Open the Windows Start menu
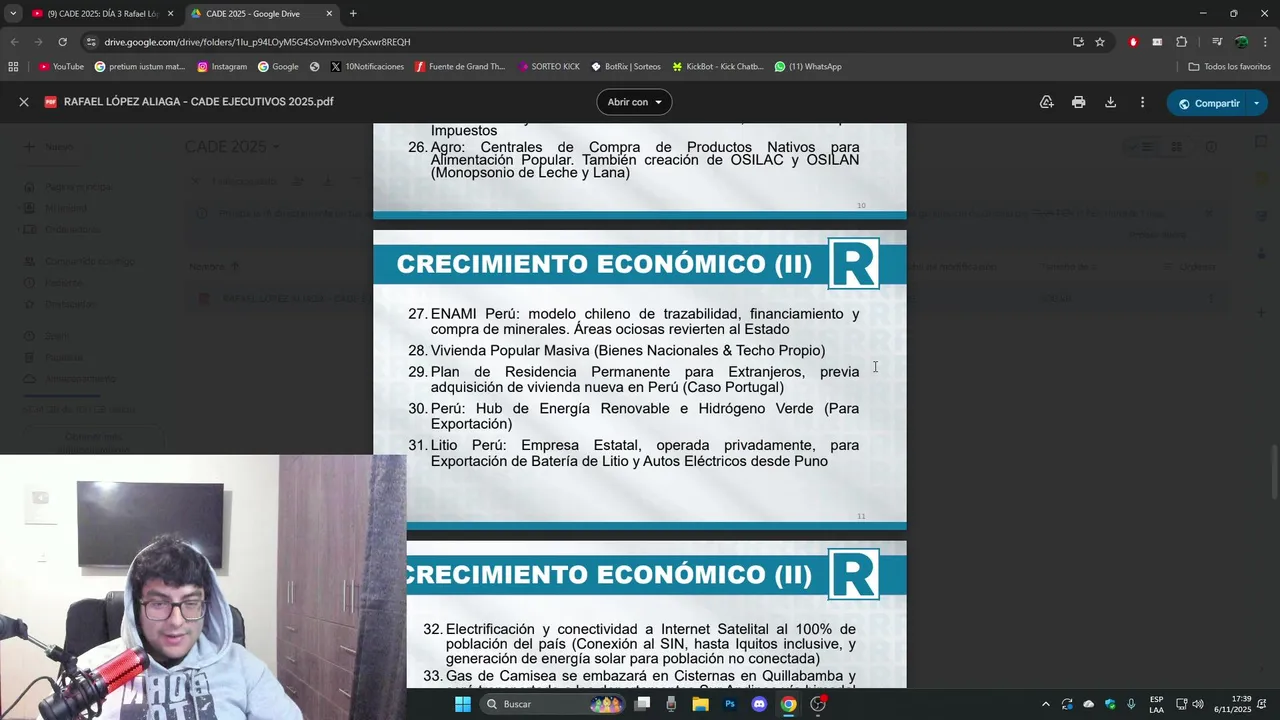This screenshot has width=1280, height=720. click(462, 704)
